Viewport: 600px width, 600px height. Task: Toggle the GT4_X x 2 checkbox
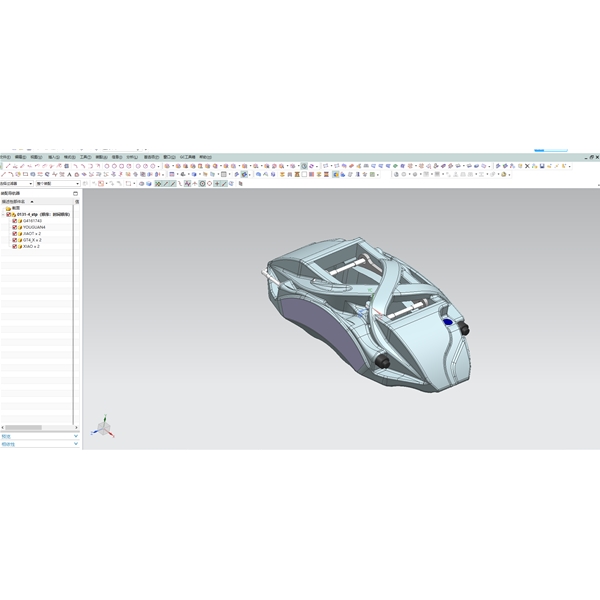(x=14, y=240)
